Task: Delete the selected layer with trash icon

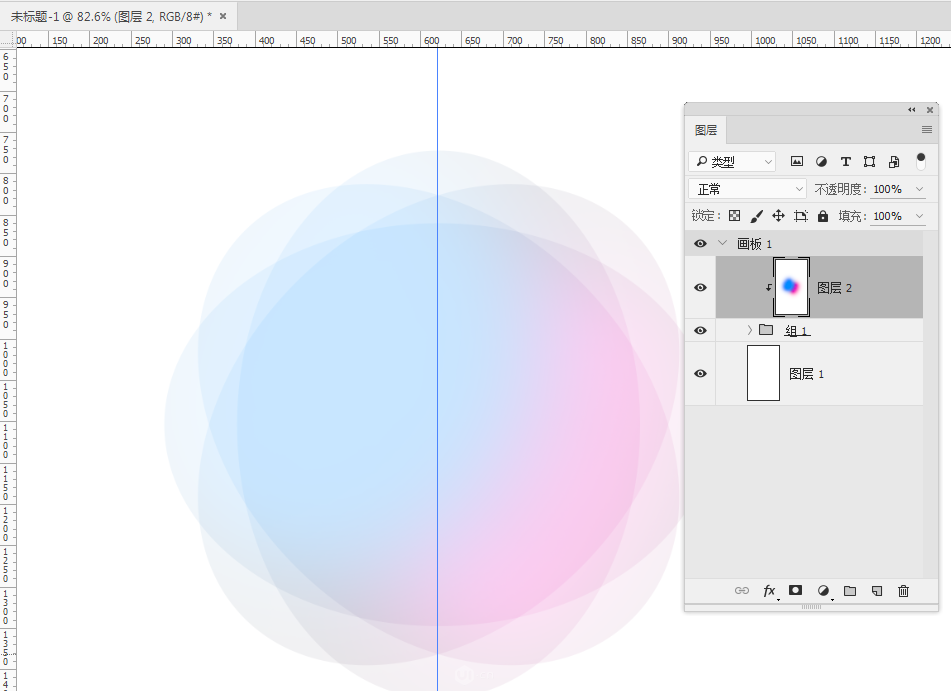Action: coord(903,591)
